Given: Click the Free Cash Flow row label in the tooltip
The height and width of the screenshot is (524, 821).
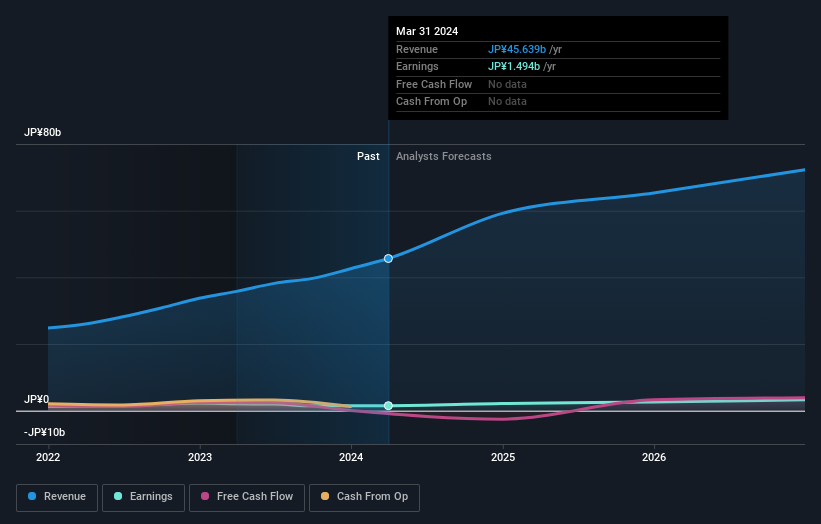Looking at the screenshot, I should 434,84.
